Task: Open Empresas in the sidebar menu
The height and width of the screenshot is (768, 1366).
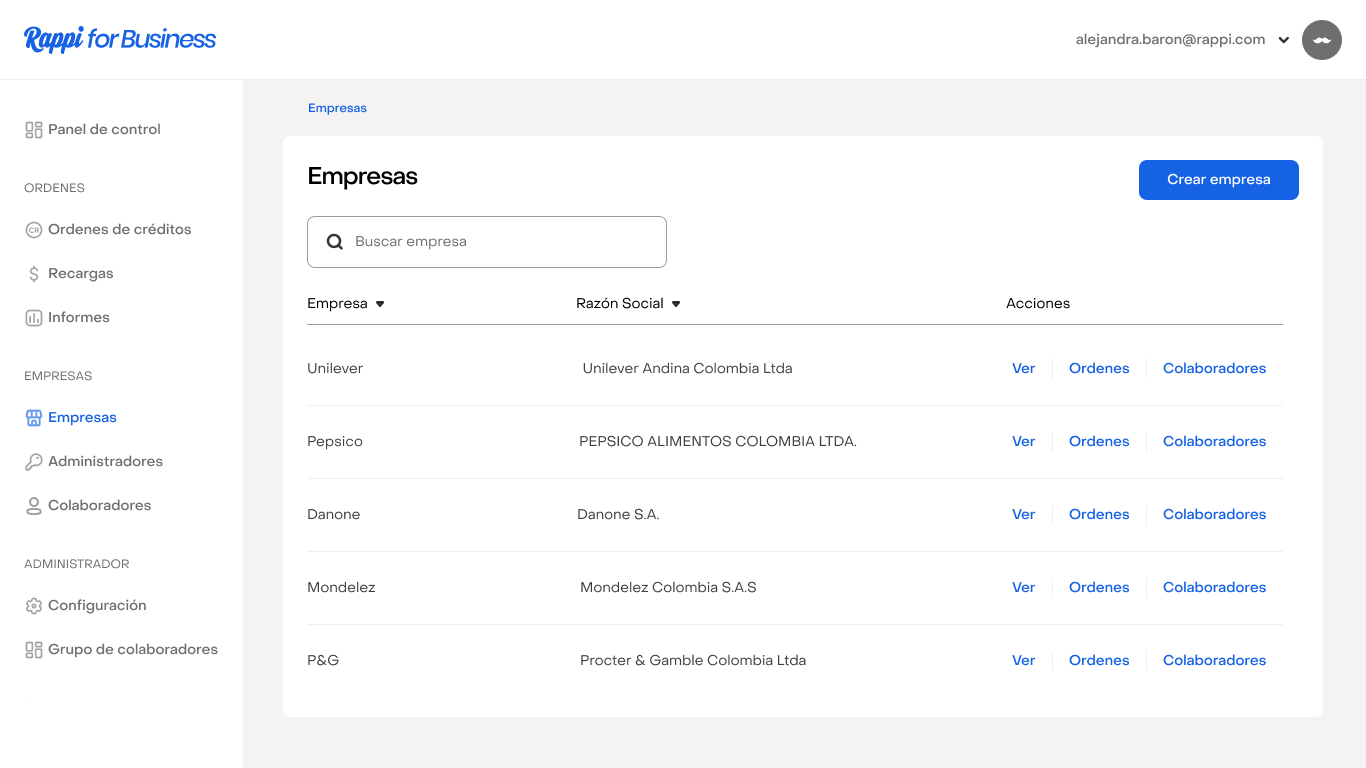Action: click(x=82, y=418)
